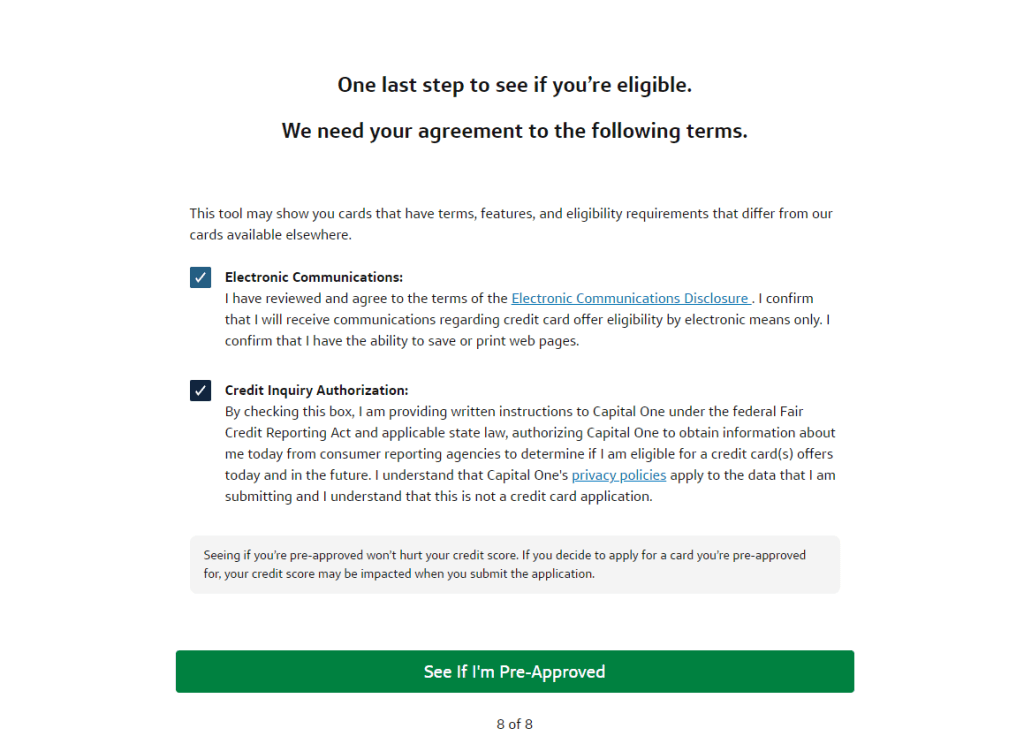
Task: Click the "8 of 8" step indicator
Action: 514,724
